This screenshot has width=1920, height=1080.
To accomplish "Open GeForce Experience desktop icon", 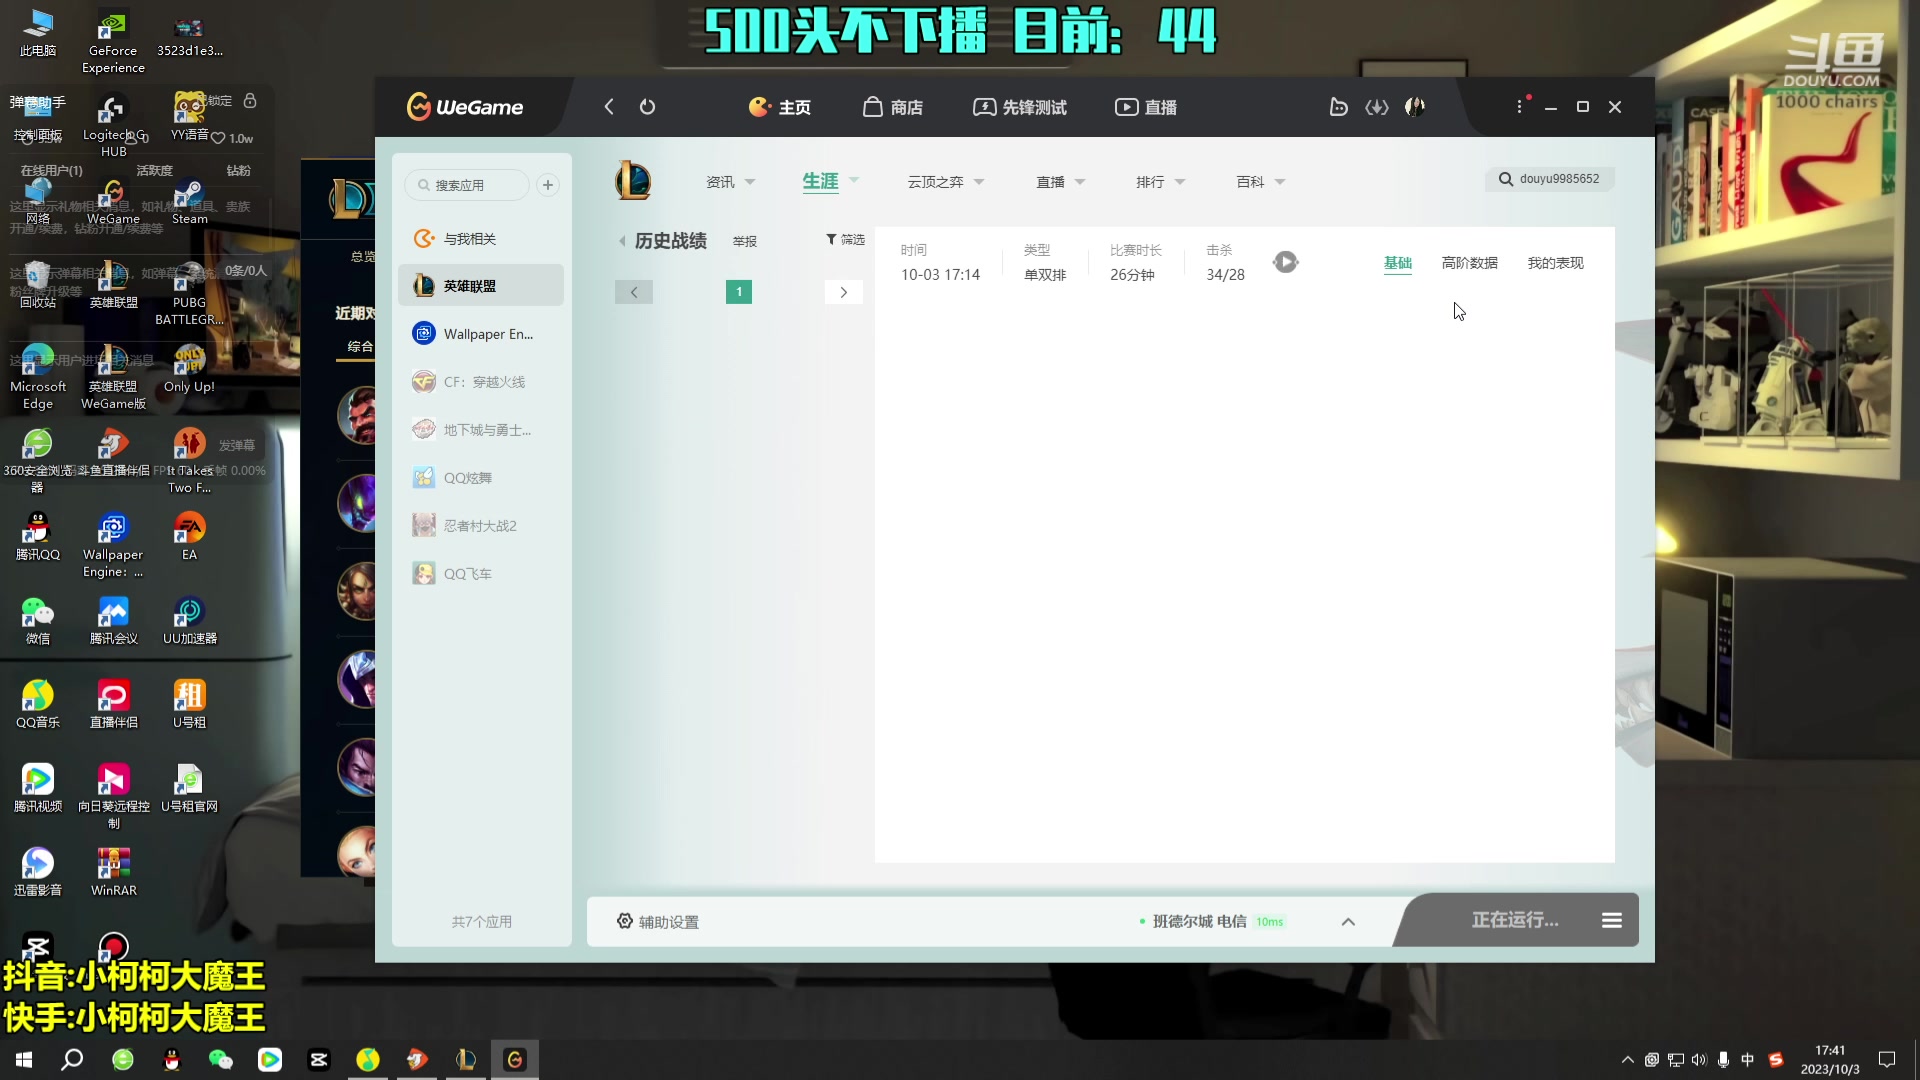I will 113,42.
